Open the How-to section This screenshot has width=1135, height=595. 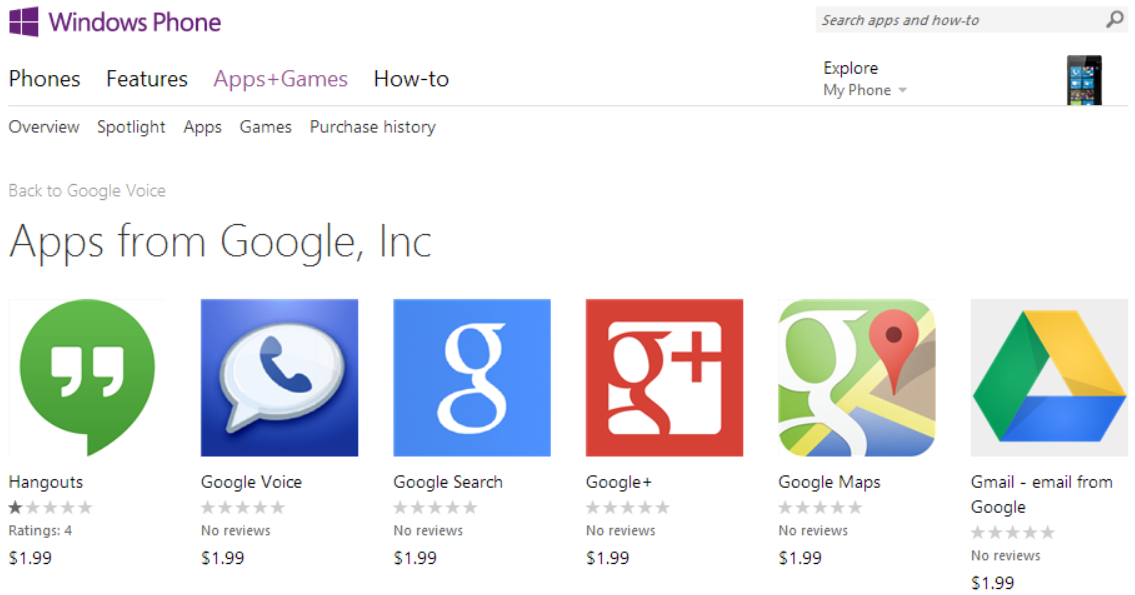[x=411, y=78]
